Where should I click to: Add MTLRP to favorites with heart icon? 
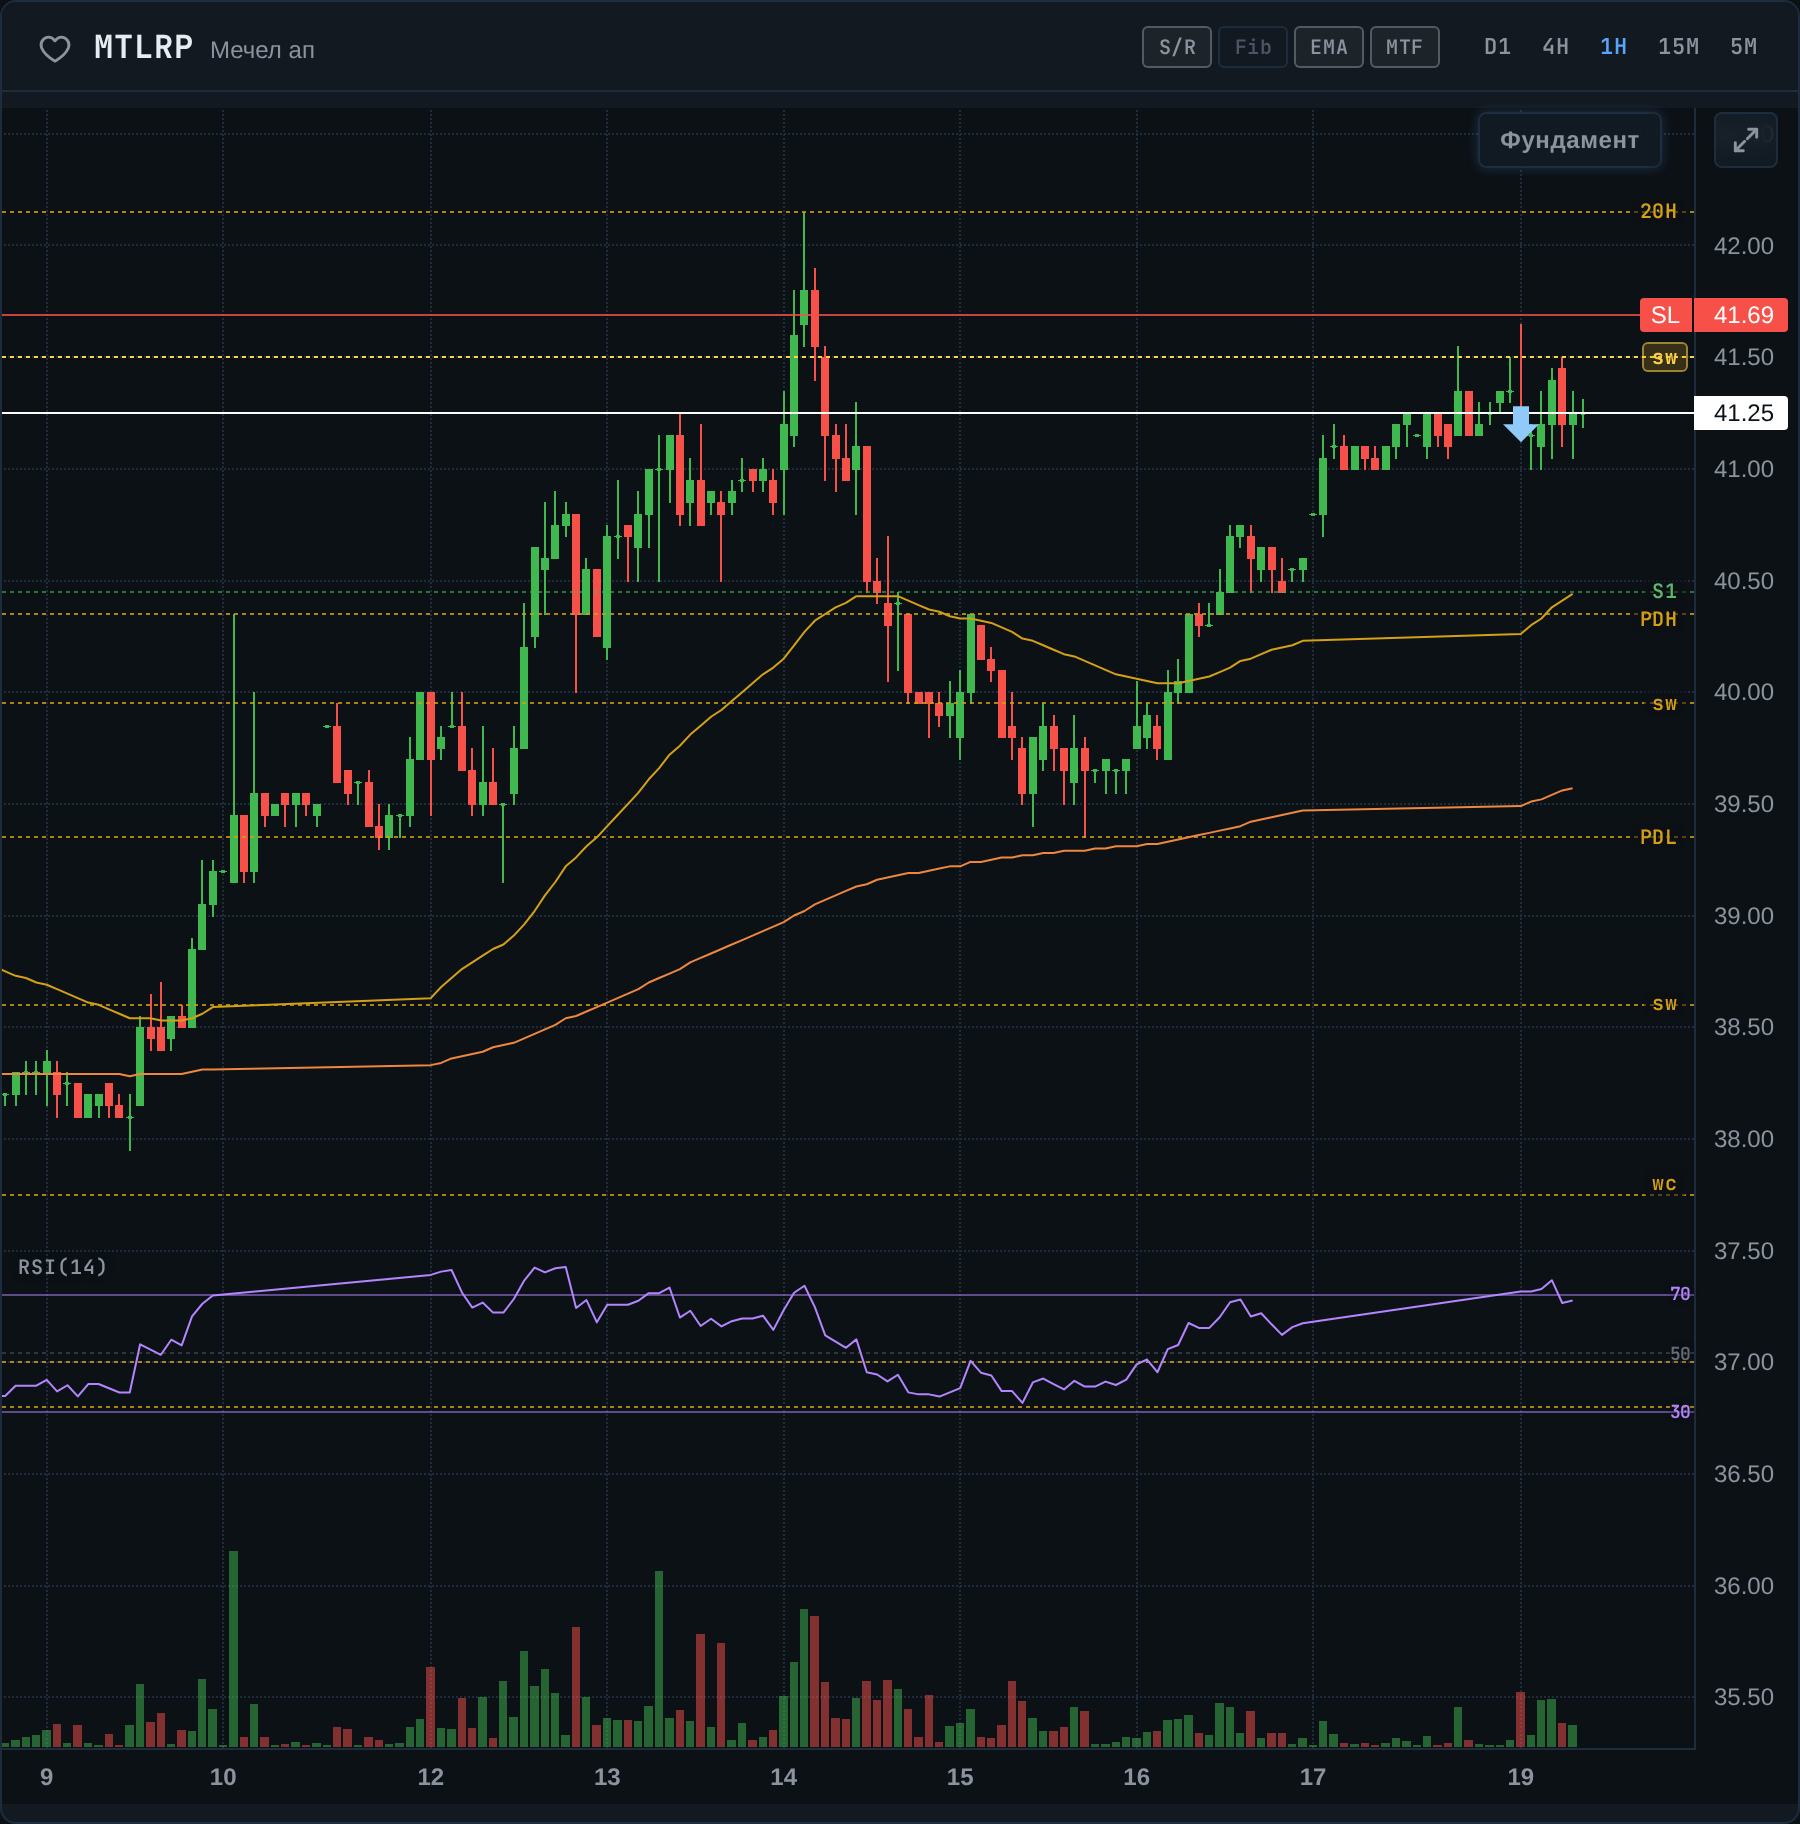pos(54,48)
